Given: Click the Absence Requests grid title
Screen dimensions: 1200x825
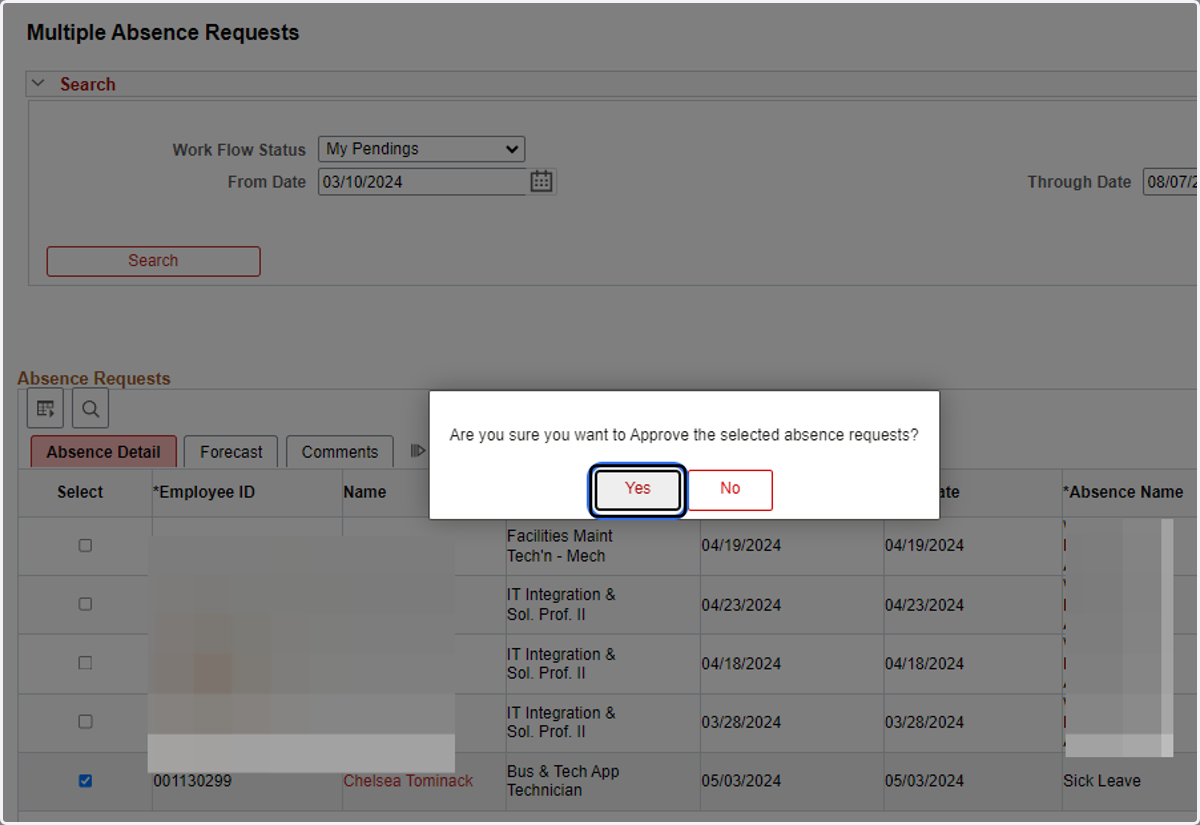Looking at the screenshot, I should point(94,379).
